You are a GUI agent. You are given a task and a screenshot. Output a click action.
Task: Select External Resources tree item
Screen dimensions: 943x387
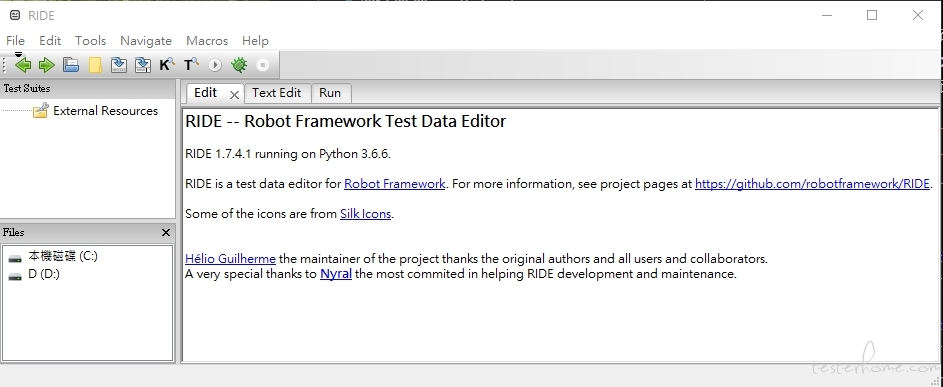tap(105, 111)
